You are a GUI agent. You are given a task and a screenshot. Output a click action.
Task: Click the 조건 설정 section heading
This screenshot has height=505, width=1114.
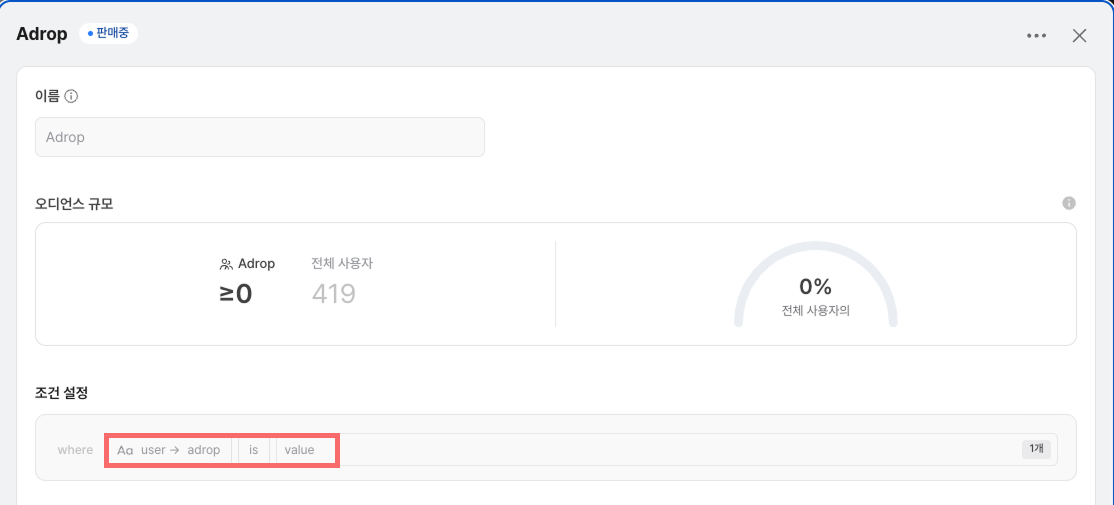click(x=62, y=393)
